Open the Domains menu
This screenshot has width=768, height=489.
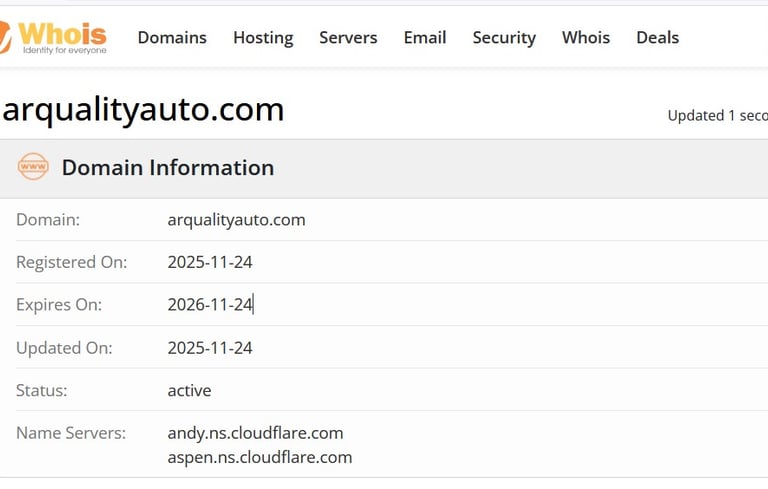[x=172, y=38]
